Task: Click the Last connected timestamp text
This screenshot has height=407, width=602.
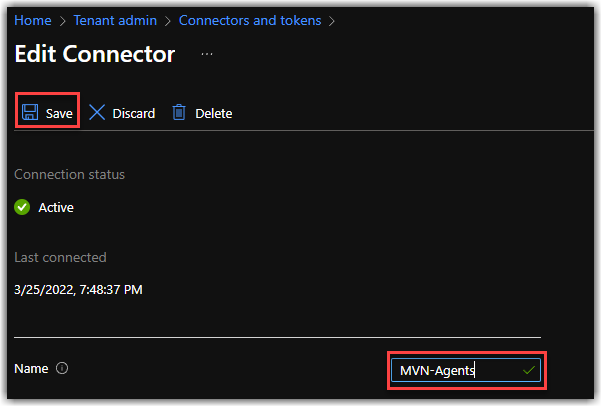Action: [x=78, y=290]
